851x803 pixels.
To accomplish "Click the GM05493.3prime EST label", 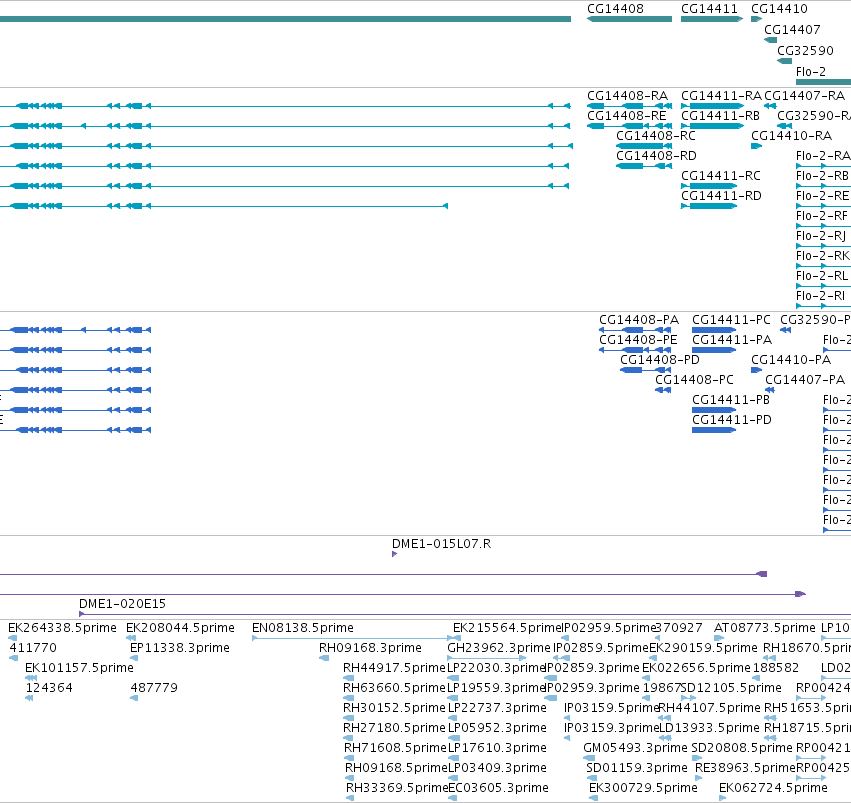I will (636, 748).
